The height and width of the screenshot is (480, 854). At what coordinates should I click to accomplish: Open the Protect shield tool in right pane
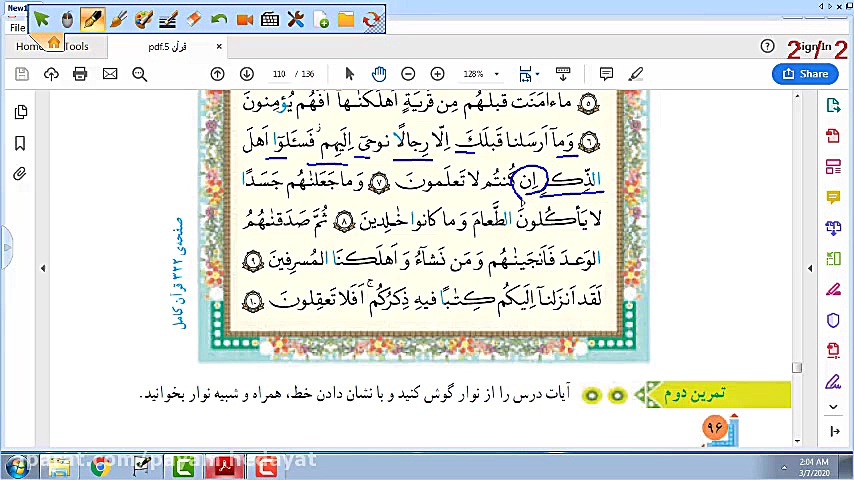[x=833, y=320]
